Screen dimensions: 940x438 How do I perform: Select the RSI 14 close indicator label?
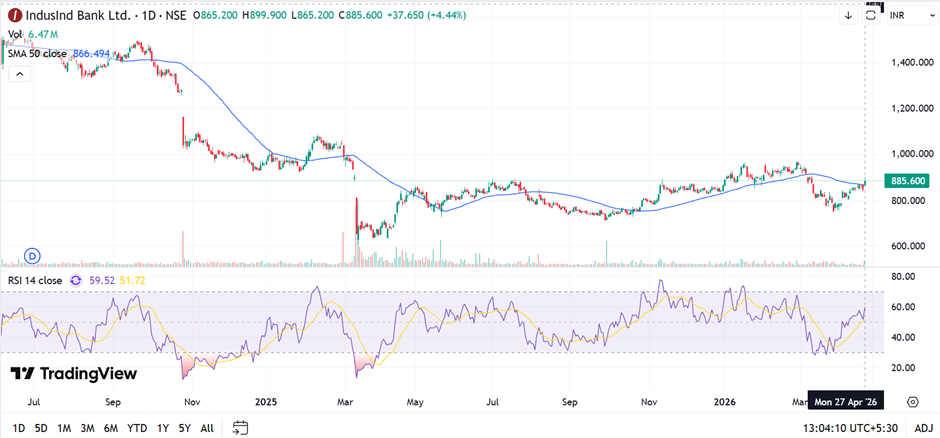[35, 281]
